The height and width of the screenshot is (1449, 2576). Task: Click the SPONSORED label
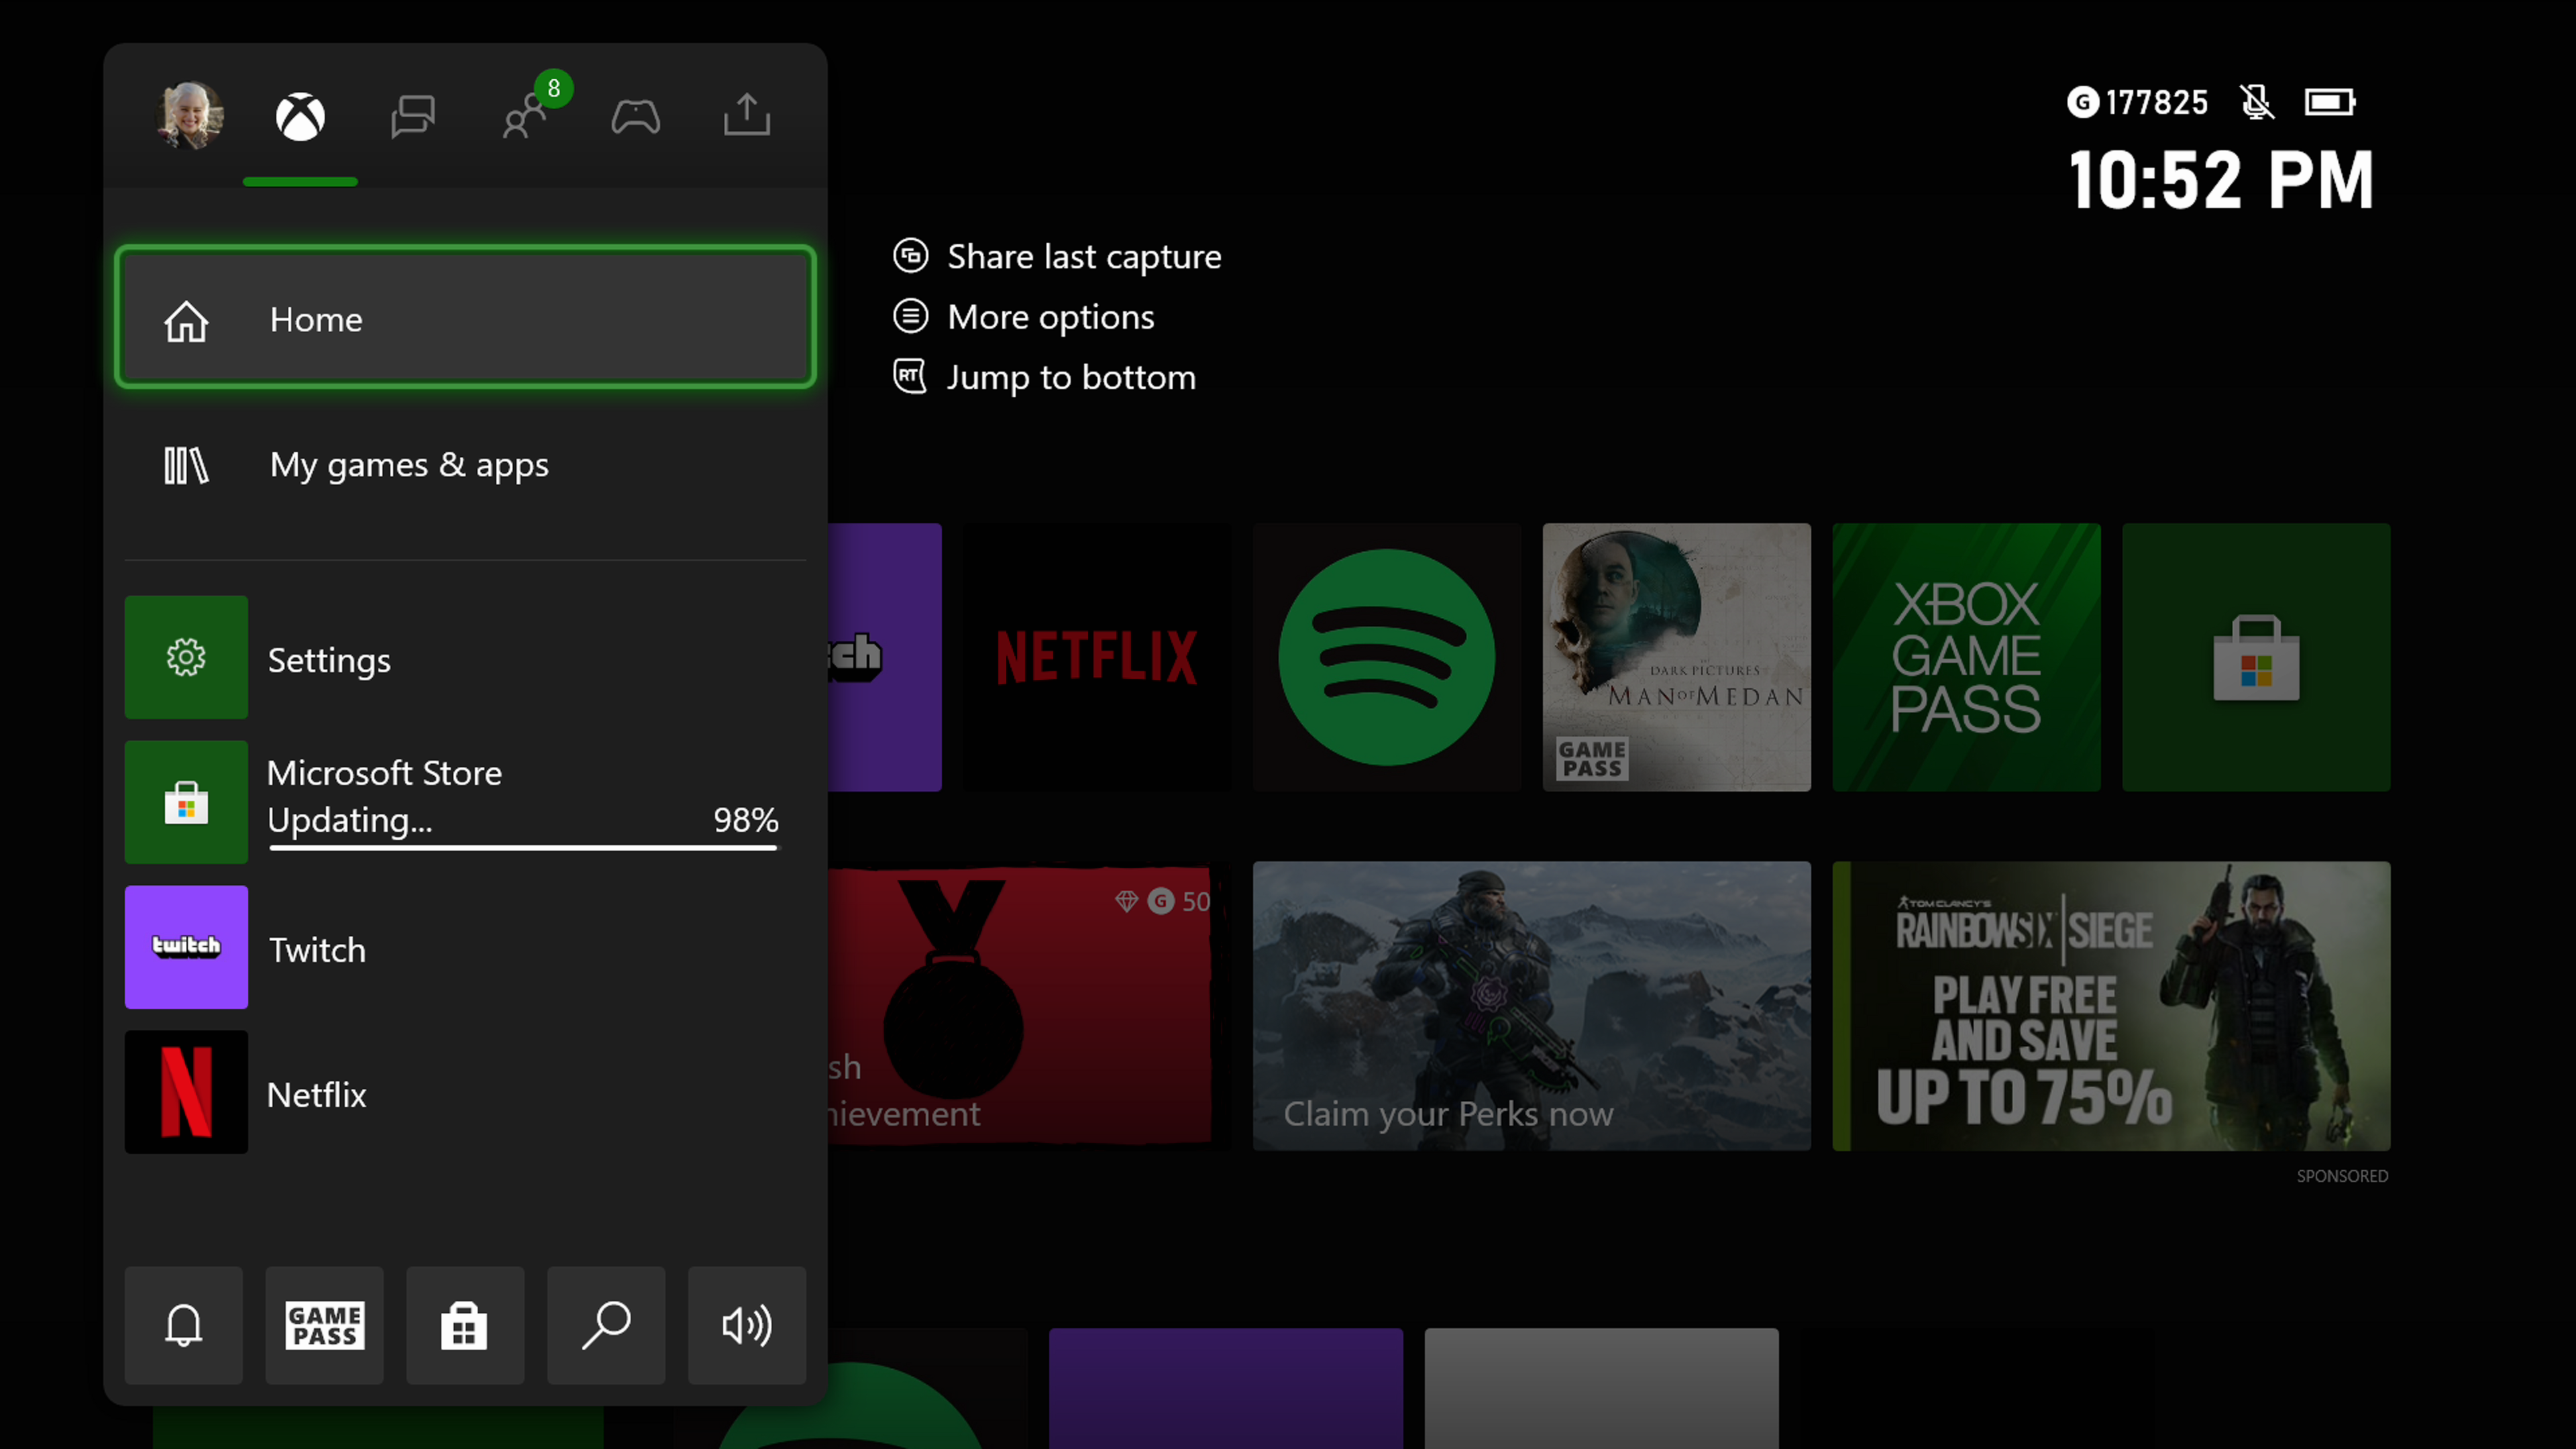2342,1176
